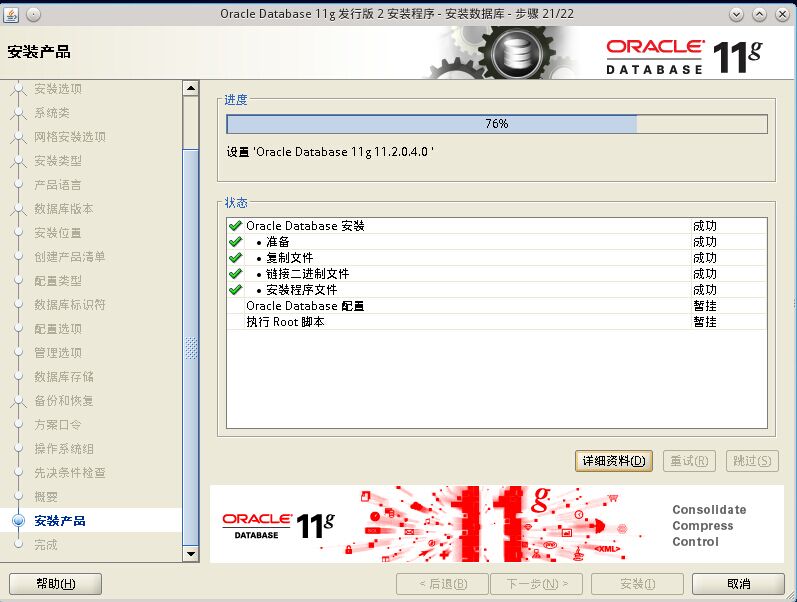Select the 复制文件 status row
The image size is (797, 602).
click(497, 257)
